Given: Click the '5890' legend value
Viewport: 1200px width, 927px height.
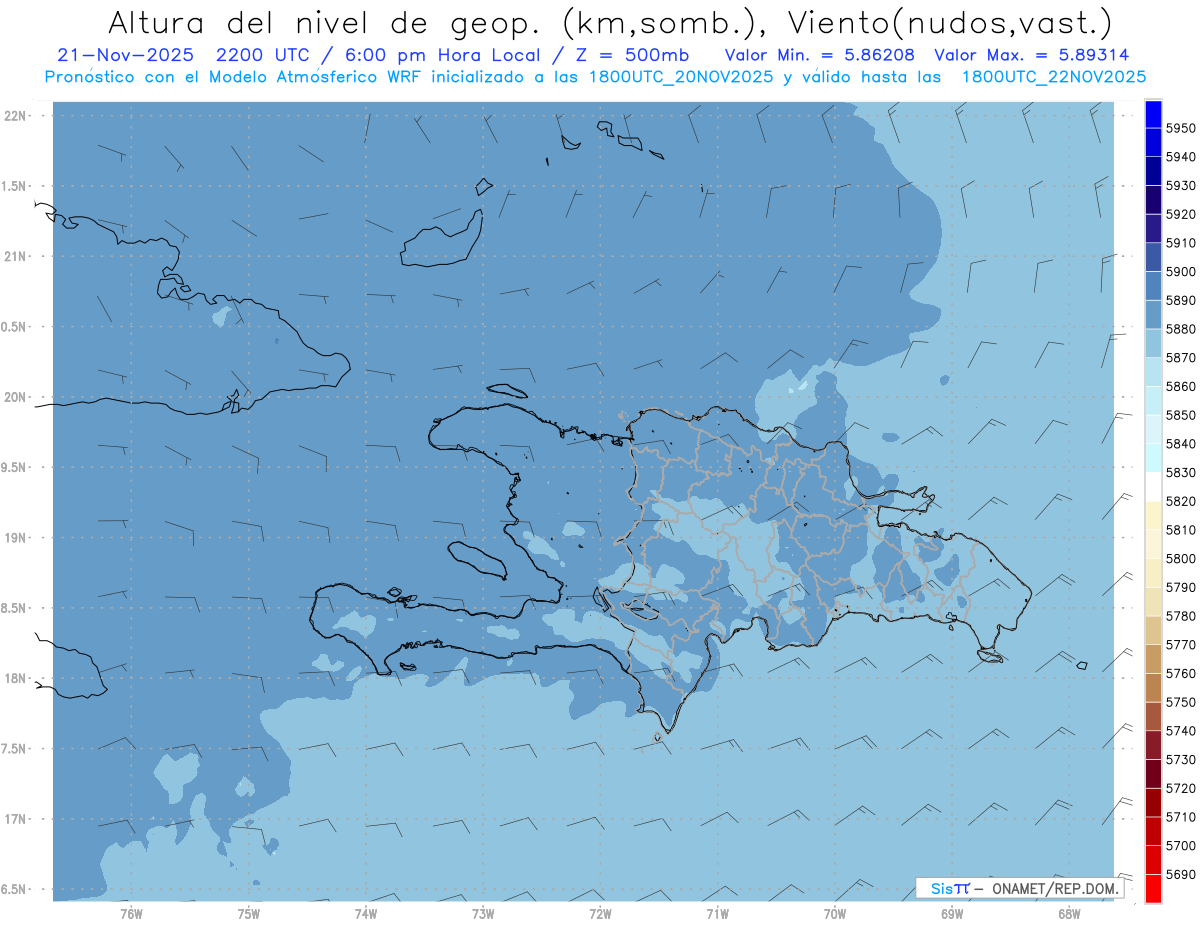Looking at the screenshot, I should click(x=1180, y=300).
